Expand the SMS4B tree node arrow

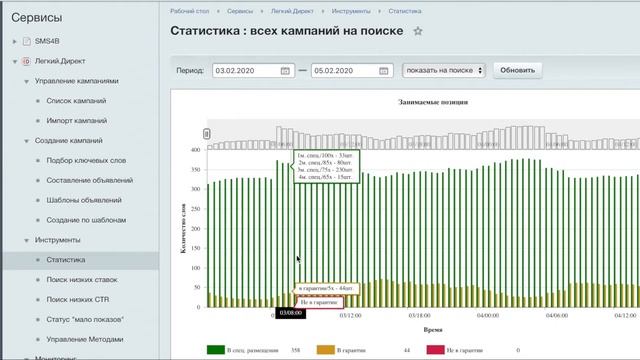point(15,41)
